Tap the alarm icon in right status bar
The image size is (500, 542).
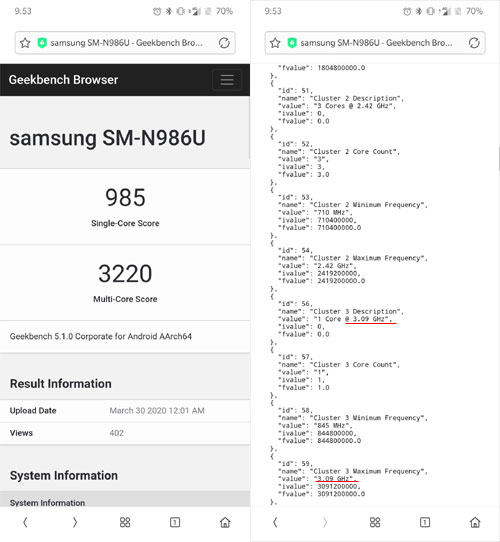coord(407,11)
